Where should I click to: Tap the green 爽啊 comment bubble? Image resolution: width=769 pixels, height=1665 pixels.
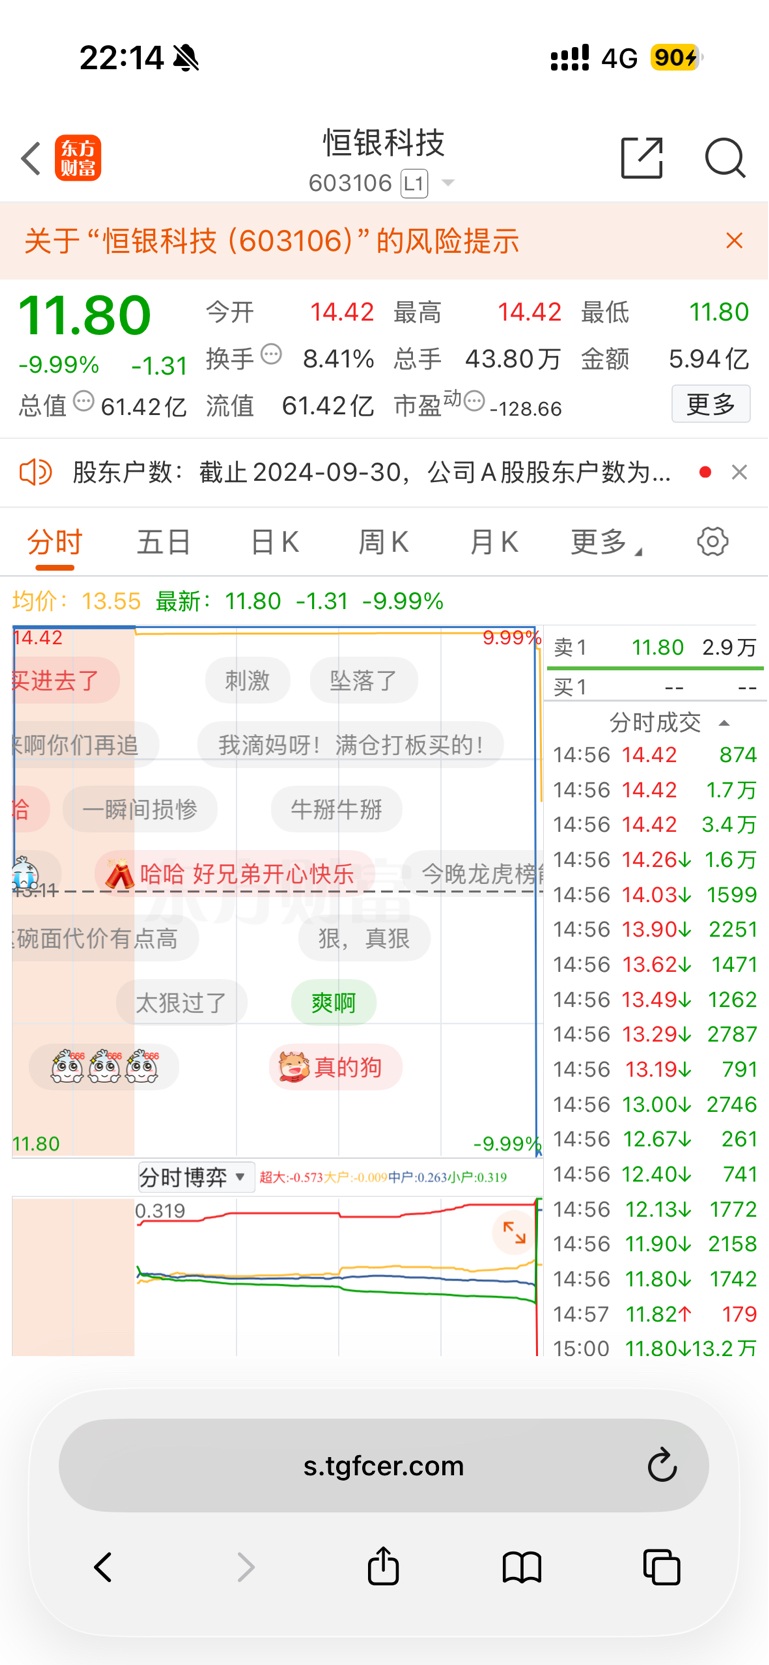333,1002
